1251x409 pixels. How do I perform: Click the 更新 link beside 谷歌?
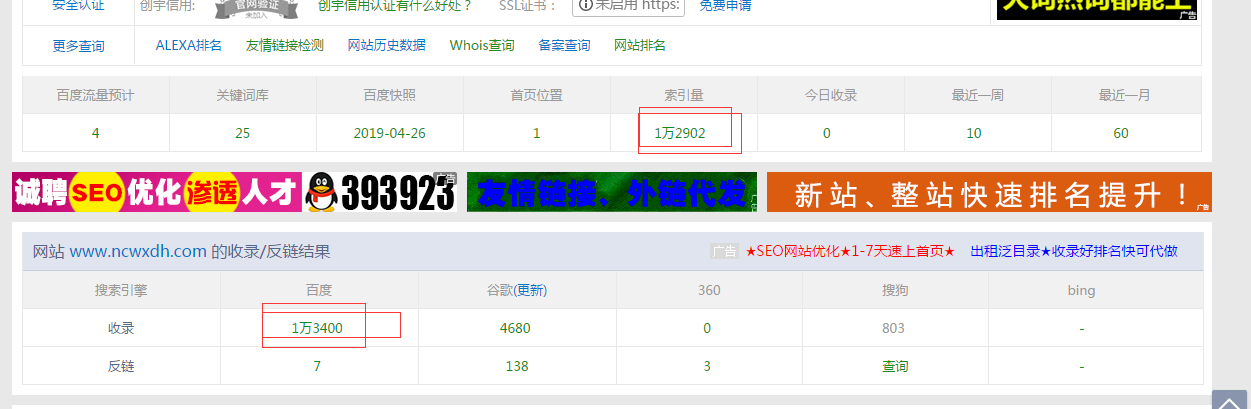coord(532,290)
